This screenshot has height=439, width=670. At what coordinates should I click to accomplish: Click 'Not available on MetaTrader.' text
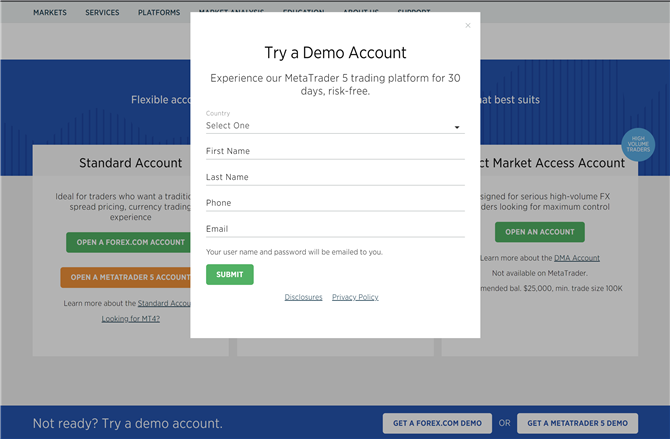pyautogui.click(x=540, y=273)
